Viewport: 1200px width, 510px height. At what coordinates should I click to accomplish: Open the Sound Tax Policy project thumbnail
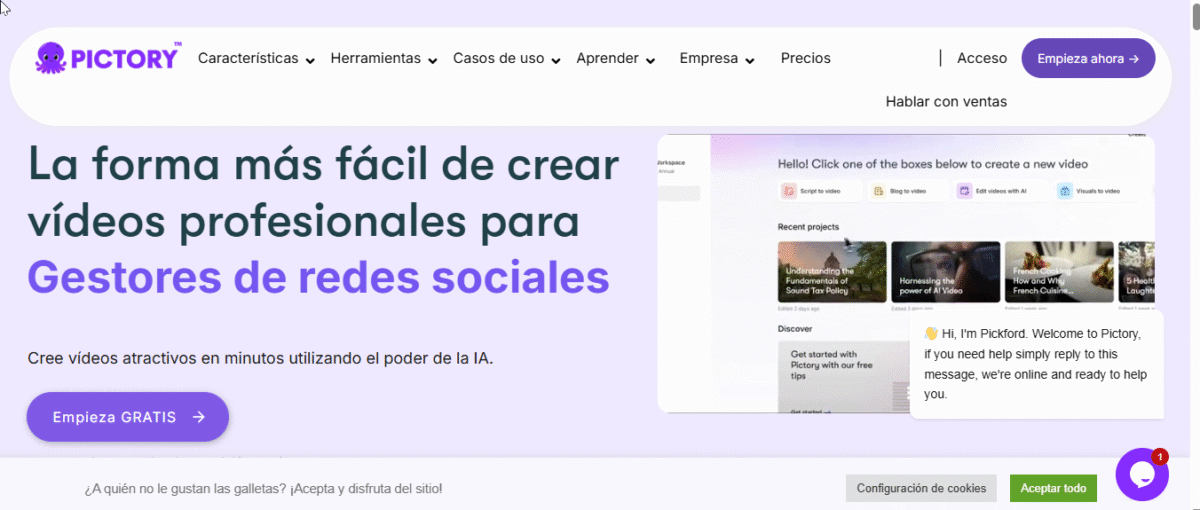point(832,272)
